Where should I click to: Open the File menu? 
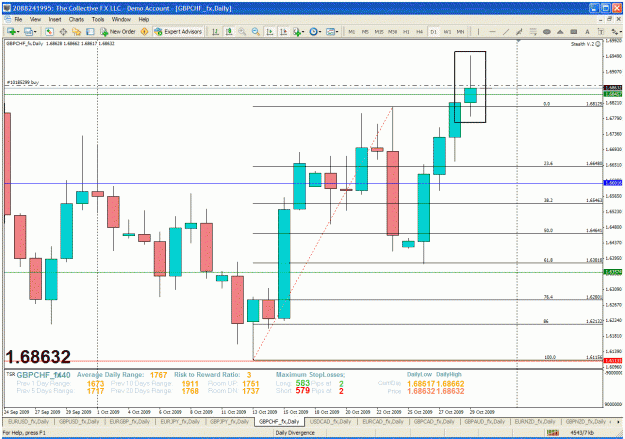click(x=18, y=19)
